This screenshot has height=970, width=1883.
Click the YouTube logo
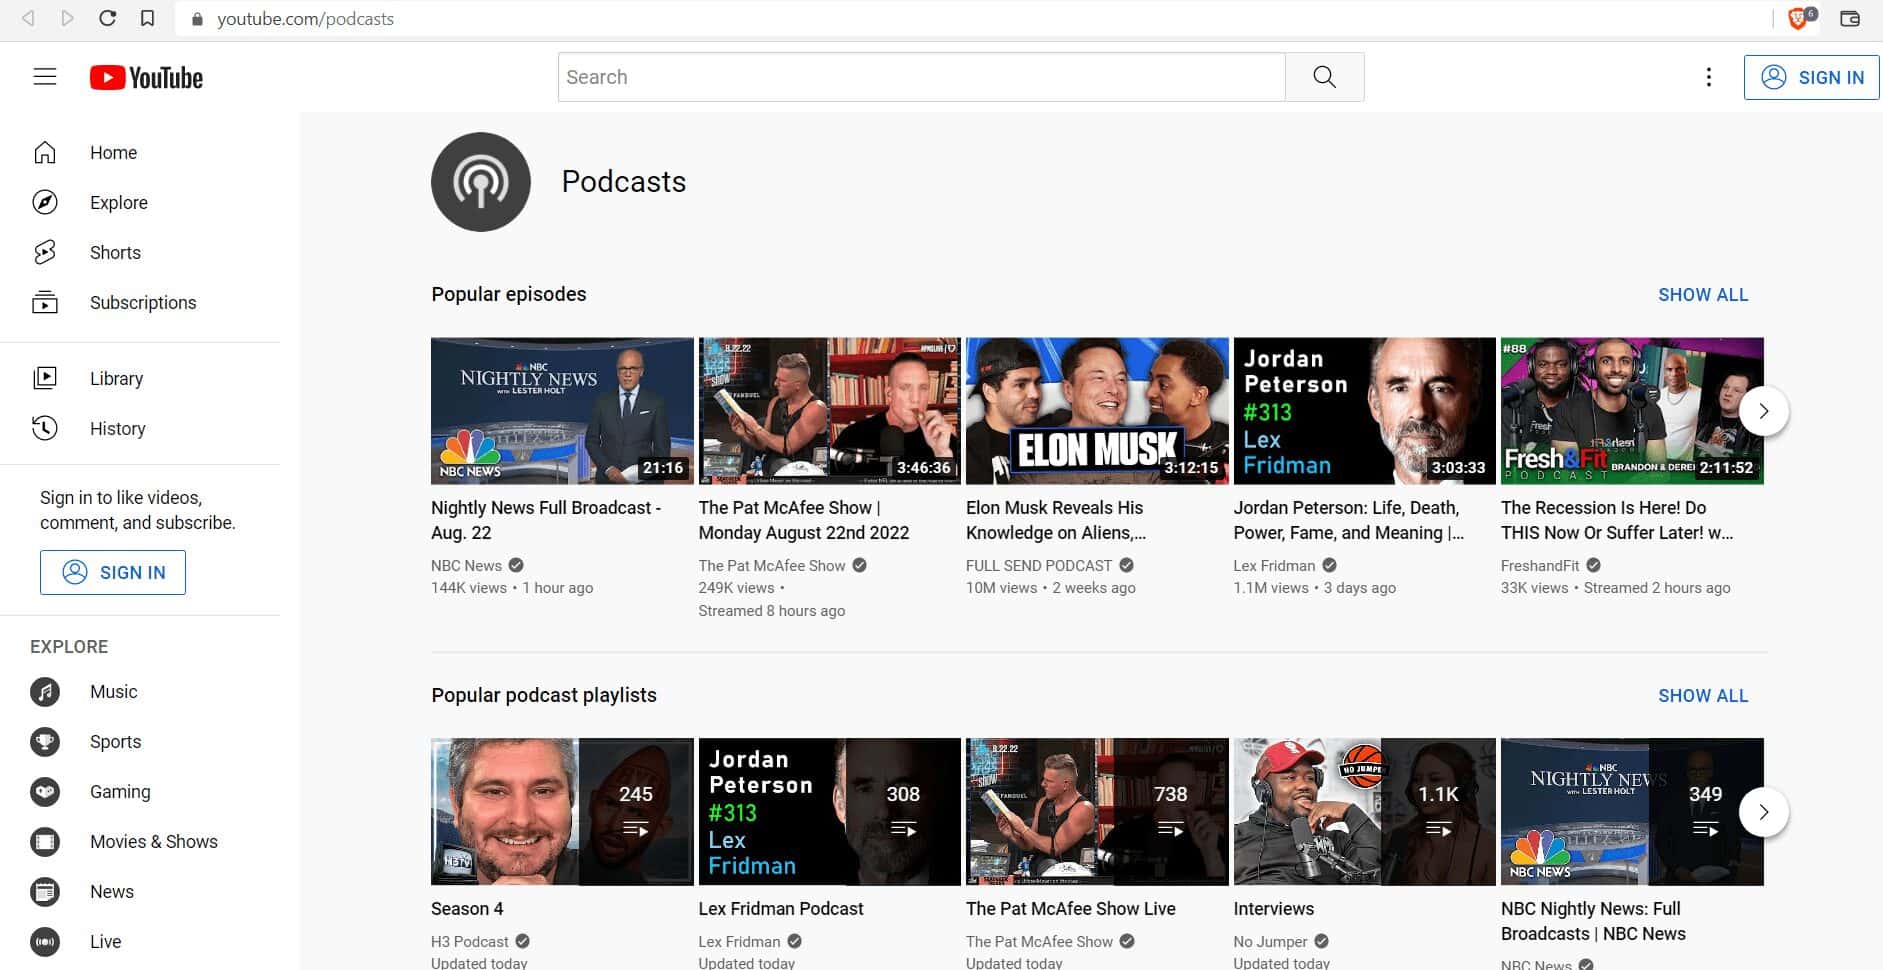click(x=146, y=78)
